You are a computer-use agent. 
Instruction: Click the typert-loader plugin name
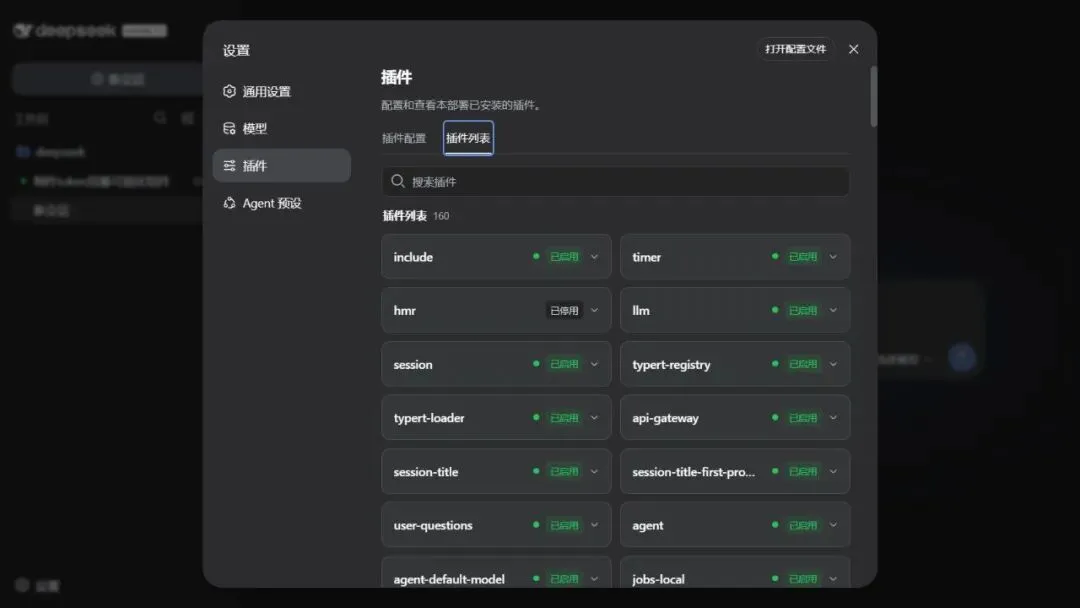pos(429,419)
